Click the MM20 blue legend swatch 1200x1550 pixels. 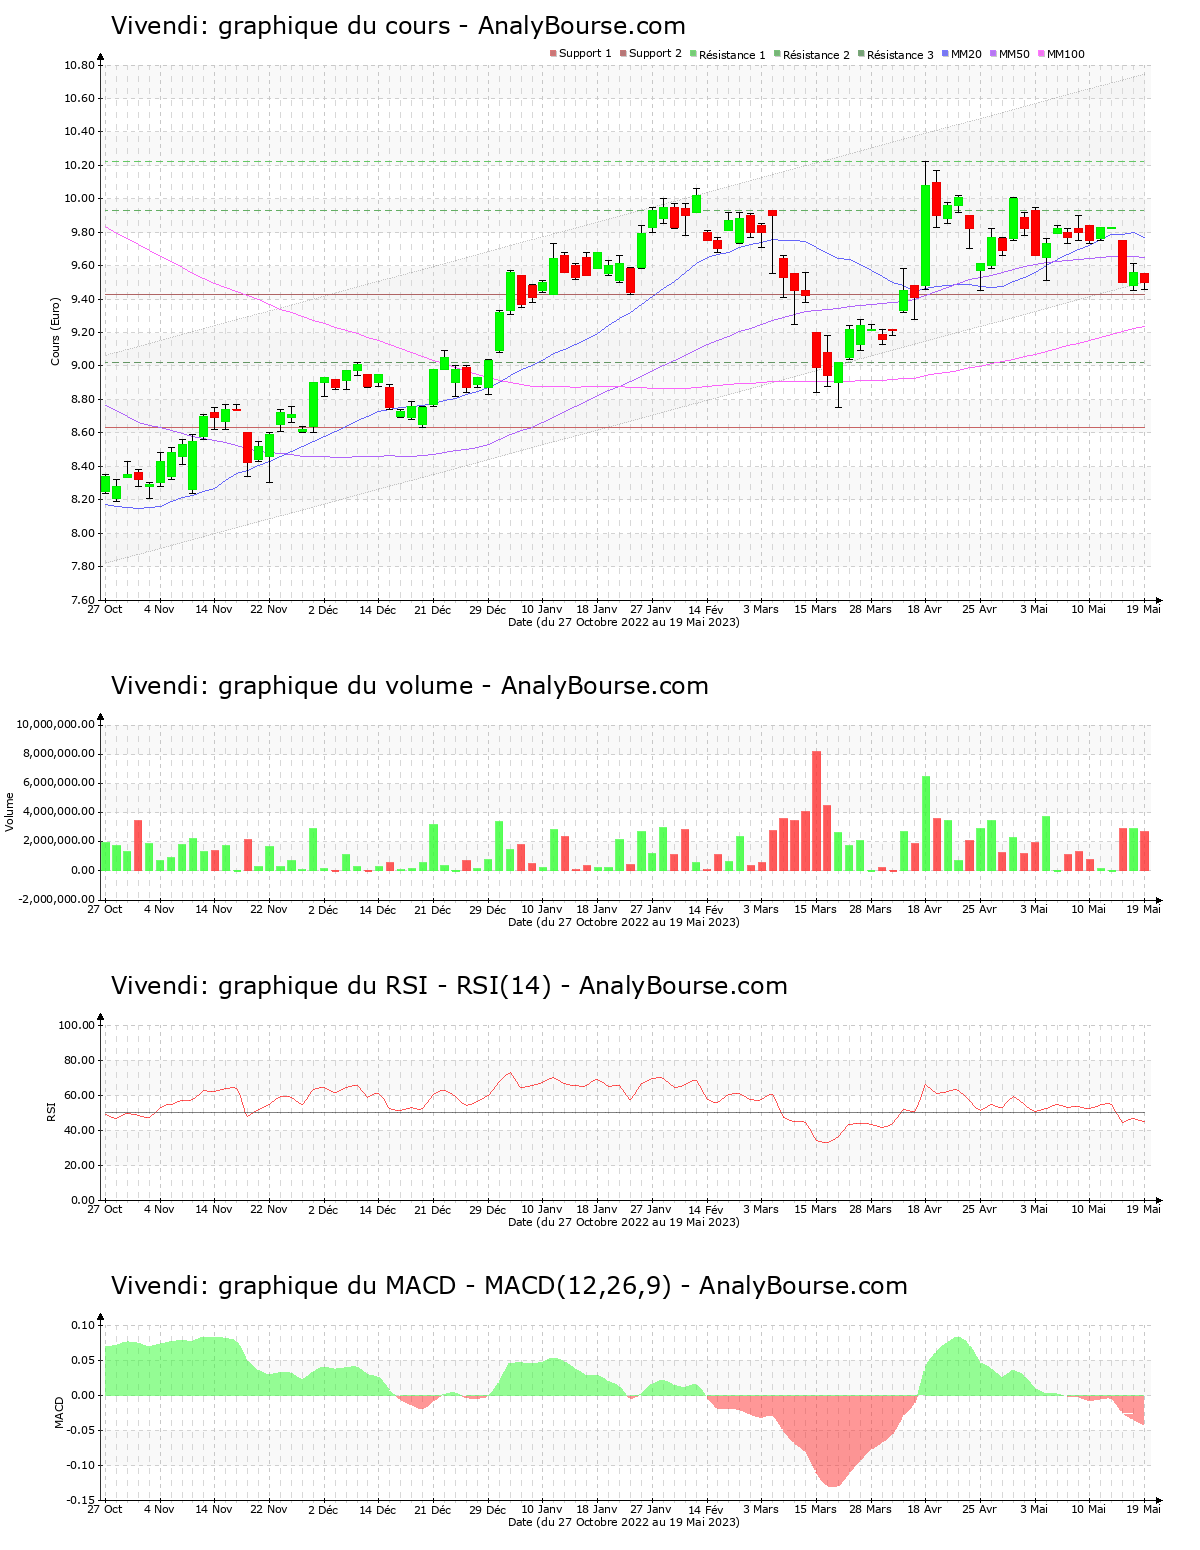[945, 54]
